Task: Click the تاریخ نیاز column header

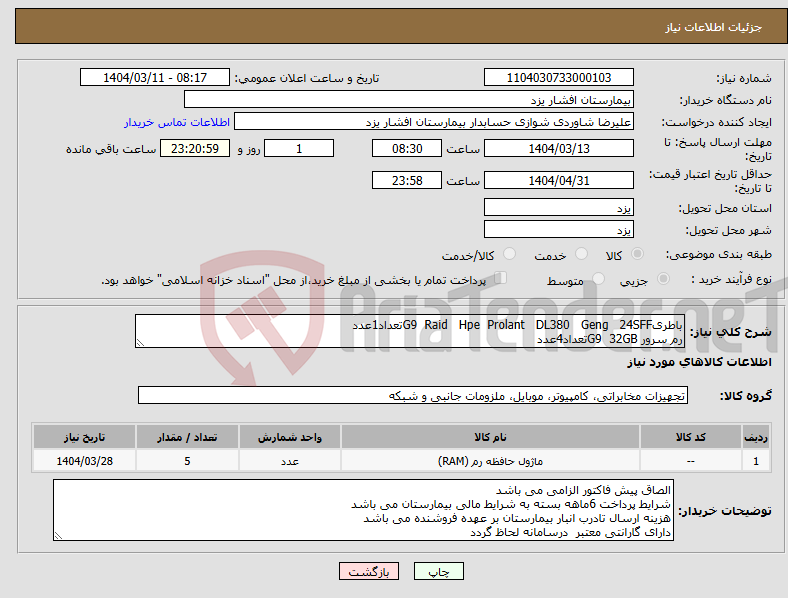Action: tap(84, 437)
